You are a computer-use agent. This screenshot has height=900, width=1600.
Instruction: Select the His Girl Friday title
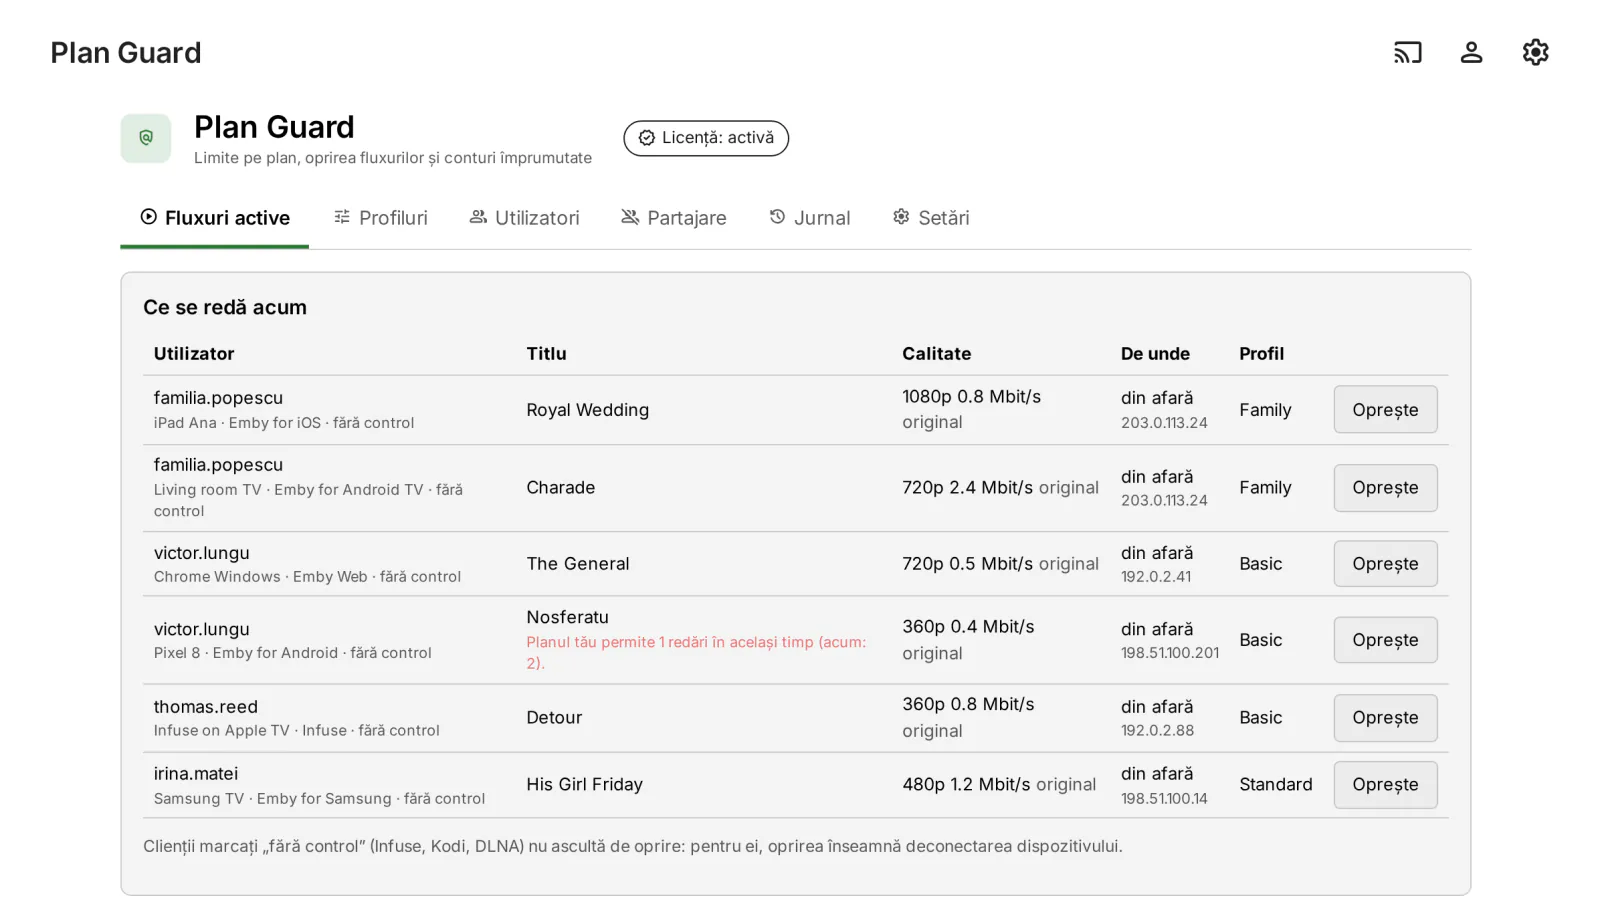[584, 785]
